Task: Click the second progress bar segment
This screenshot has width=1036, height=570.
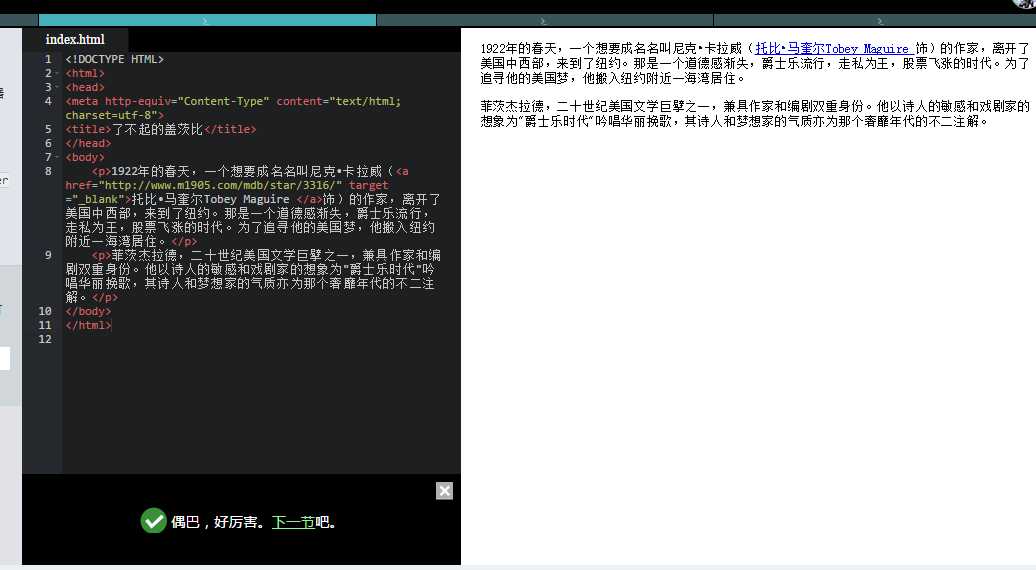Action: pyautogui.click(x=545, y=20)
